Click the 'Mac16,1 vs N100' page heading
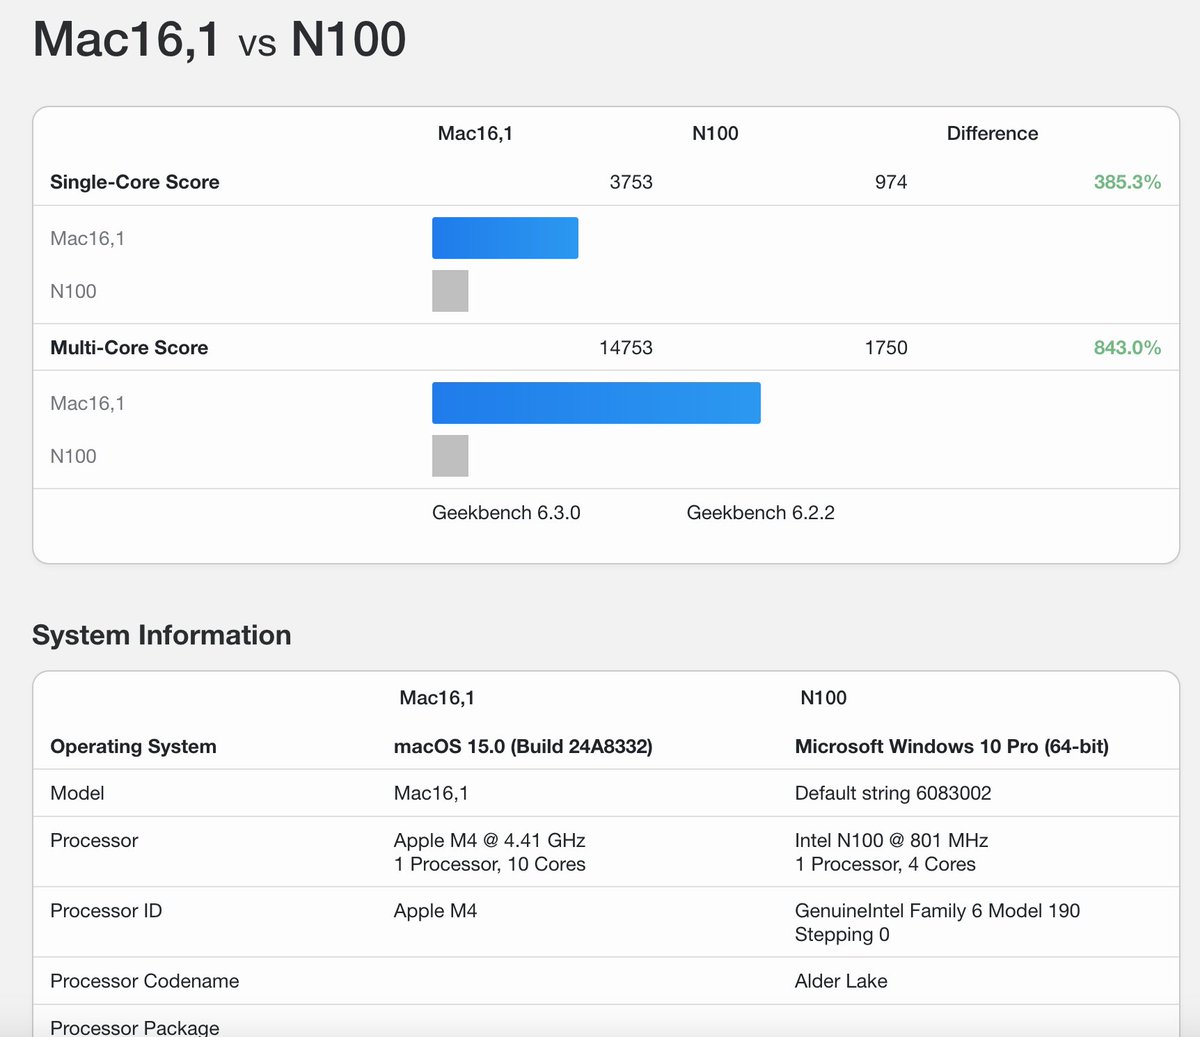1200x1037 pixels. click(x=219, y=40)
